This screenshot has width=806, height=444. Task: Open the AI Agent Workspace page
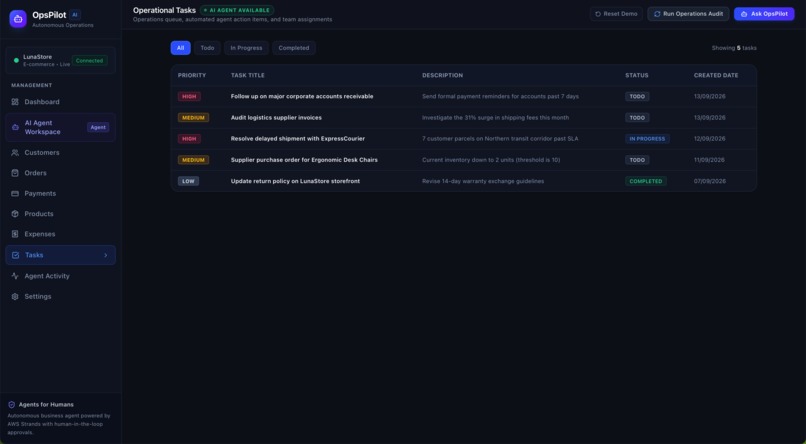61,127
